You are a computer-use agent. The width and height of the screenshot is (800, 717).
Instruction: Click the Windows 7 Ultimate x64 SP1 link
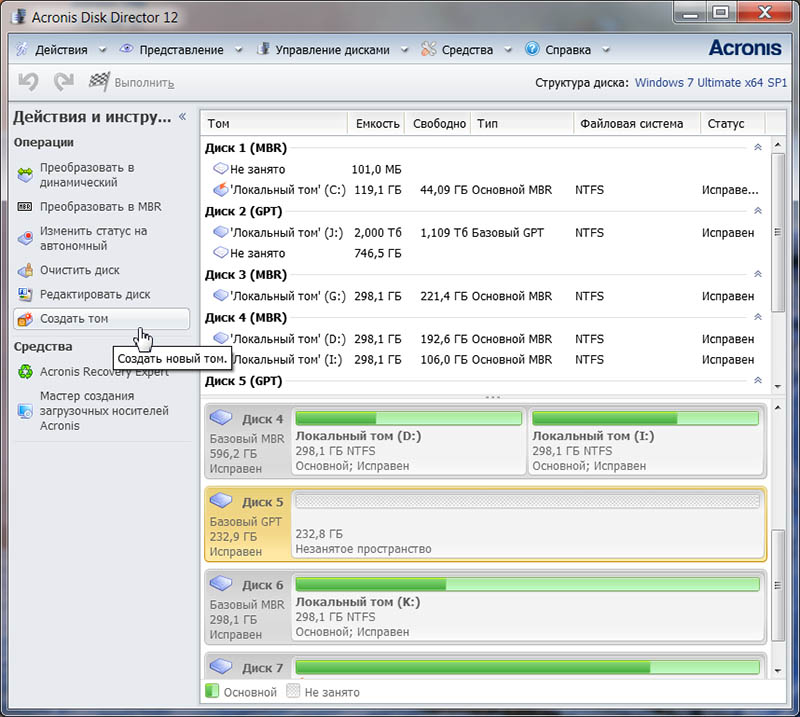pos(711,83)
